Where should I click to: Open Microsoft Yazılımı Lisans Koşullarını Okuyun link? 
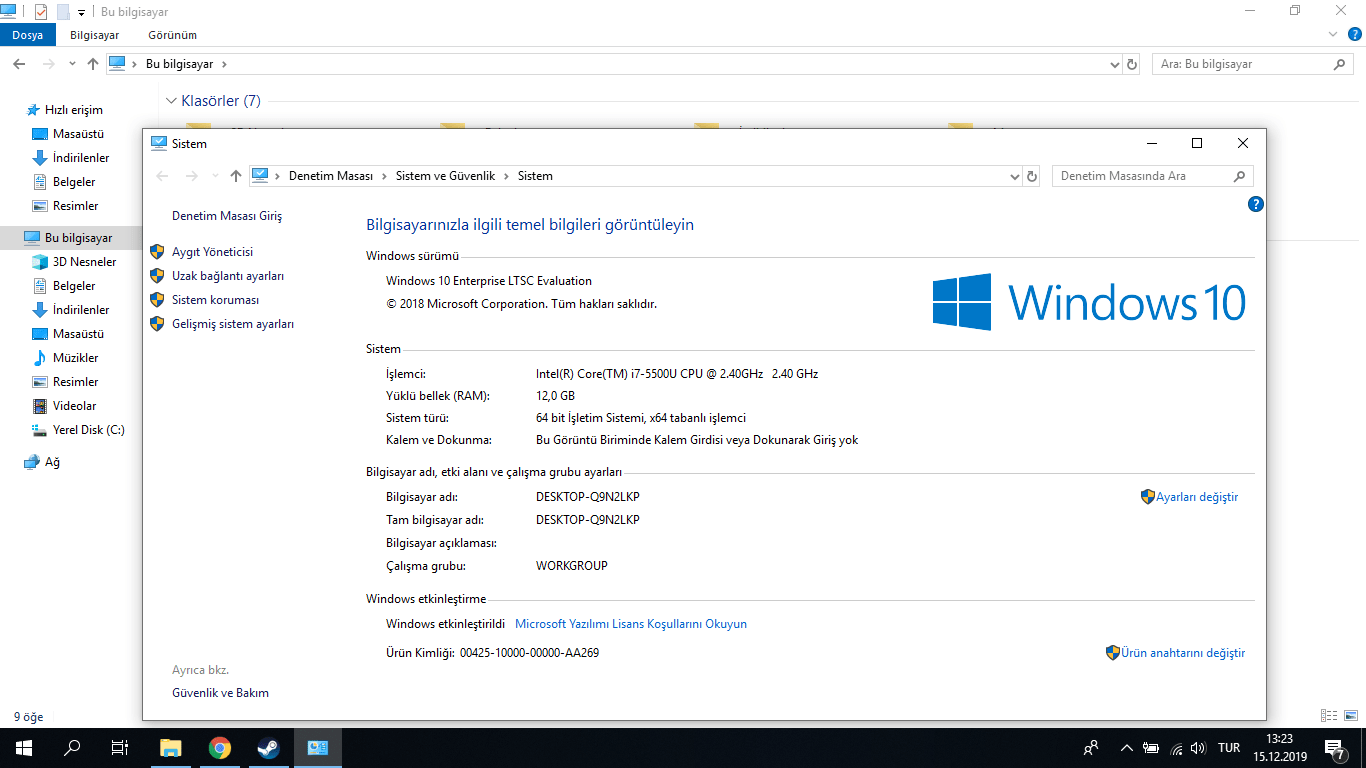click(x=631, y=624)
